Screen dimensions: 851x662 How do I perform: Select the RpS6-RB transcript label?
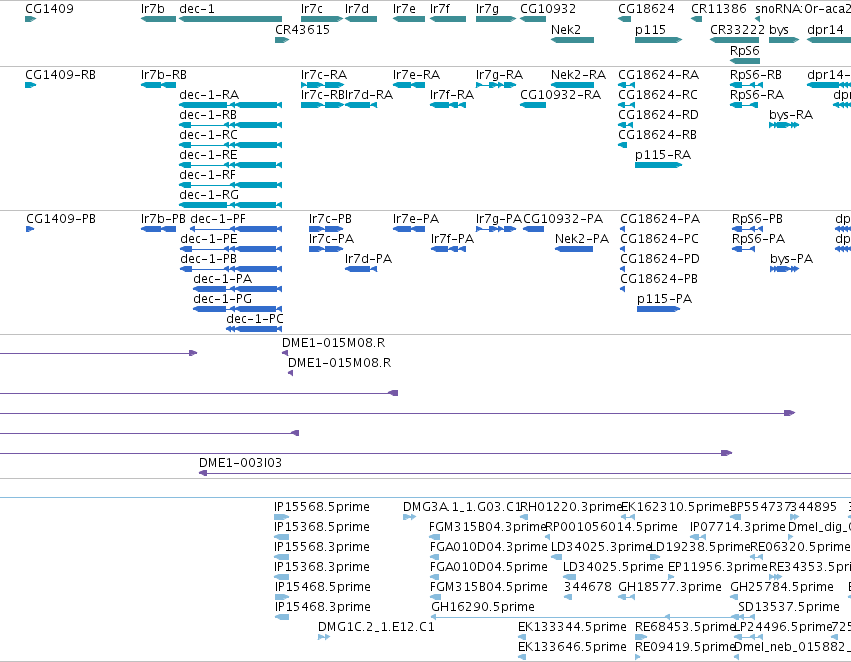pos(756,74)
